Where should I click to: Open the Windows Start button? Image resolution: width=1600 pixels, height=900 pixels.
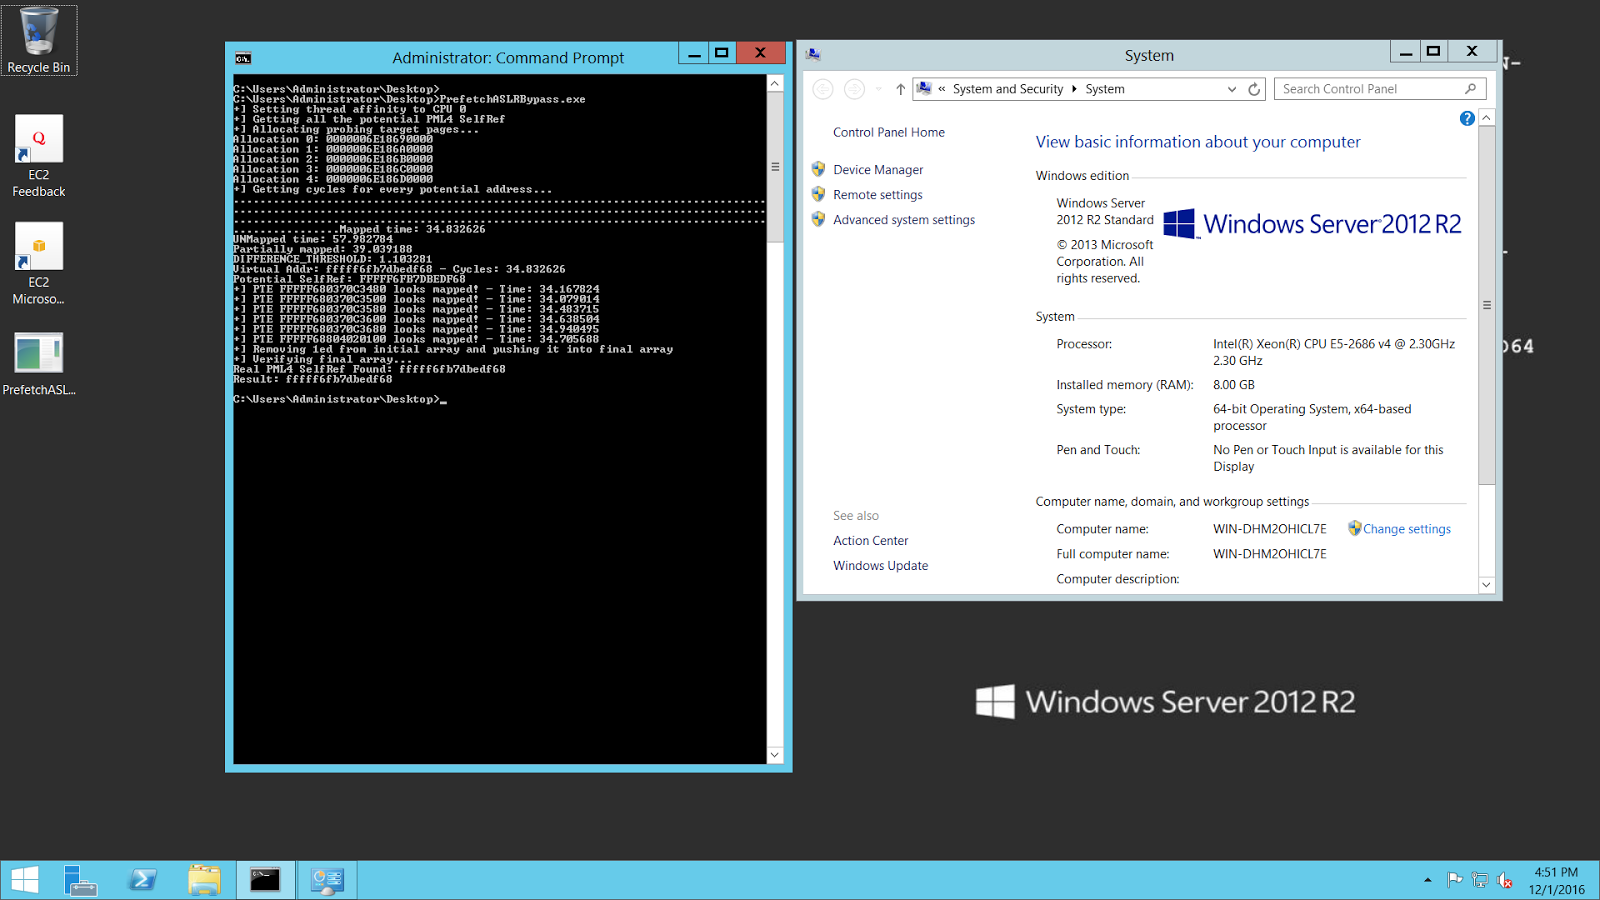tap(25, 880)
